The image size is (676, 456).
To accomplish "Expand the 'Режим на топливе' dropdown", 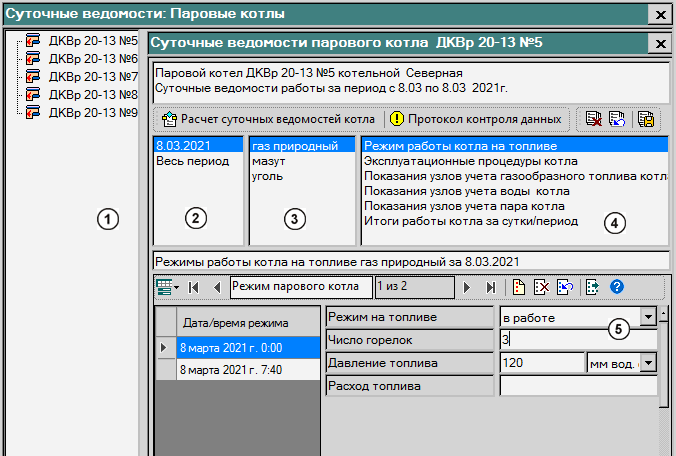I will point(648,317).
